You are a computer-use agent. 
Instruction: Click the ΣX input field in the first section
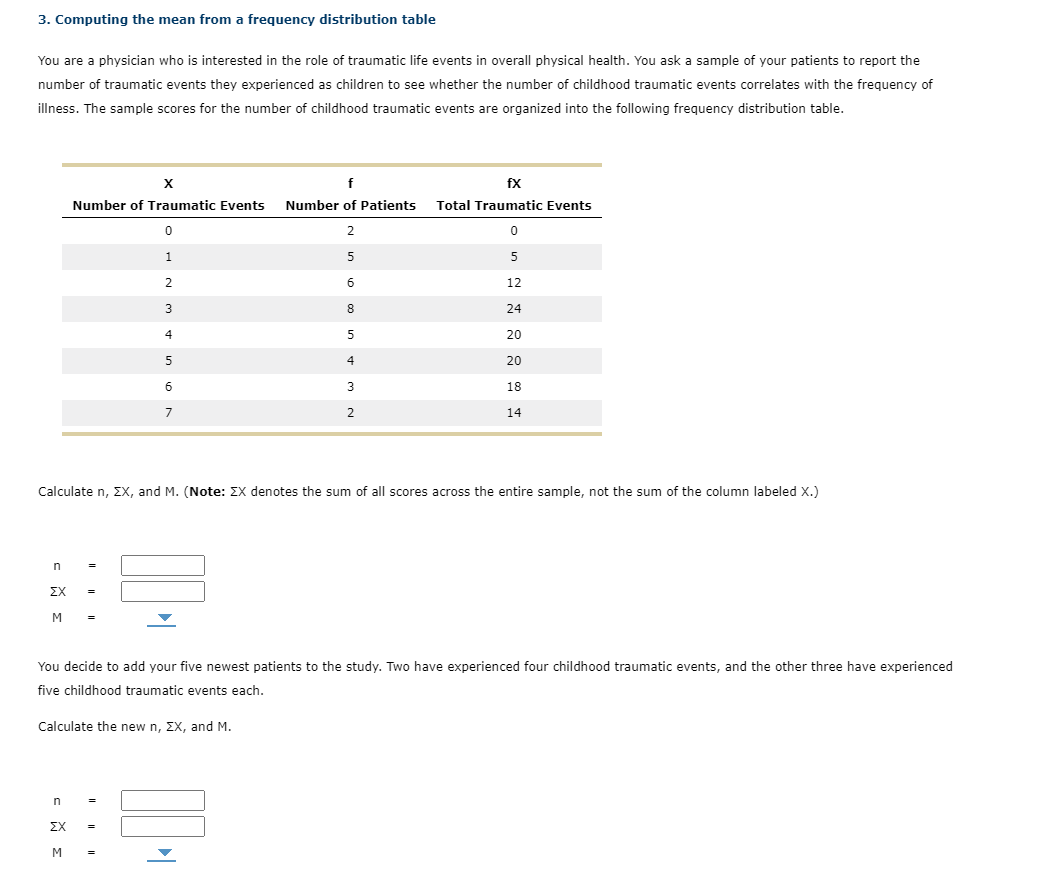pyautogui.click(x=162, y=591)
